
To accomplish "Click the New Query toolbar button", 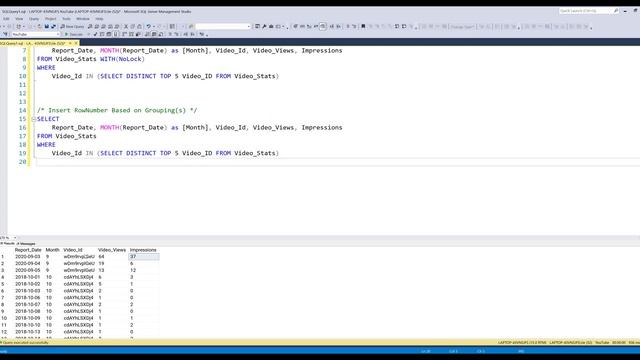I will click(72, 27).
